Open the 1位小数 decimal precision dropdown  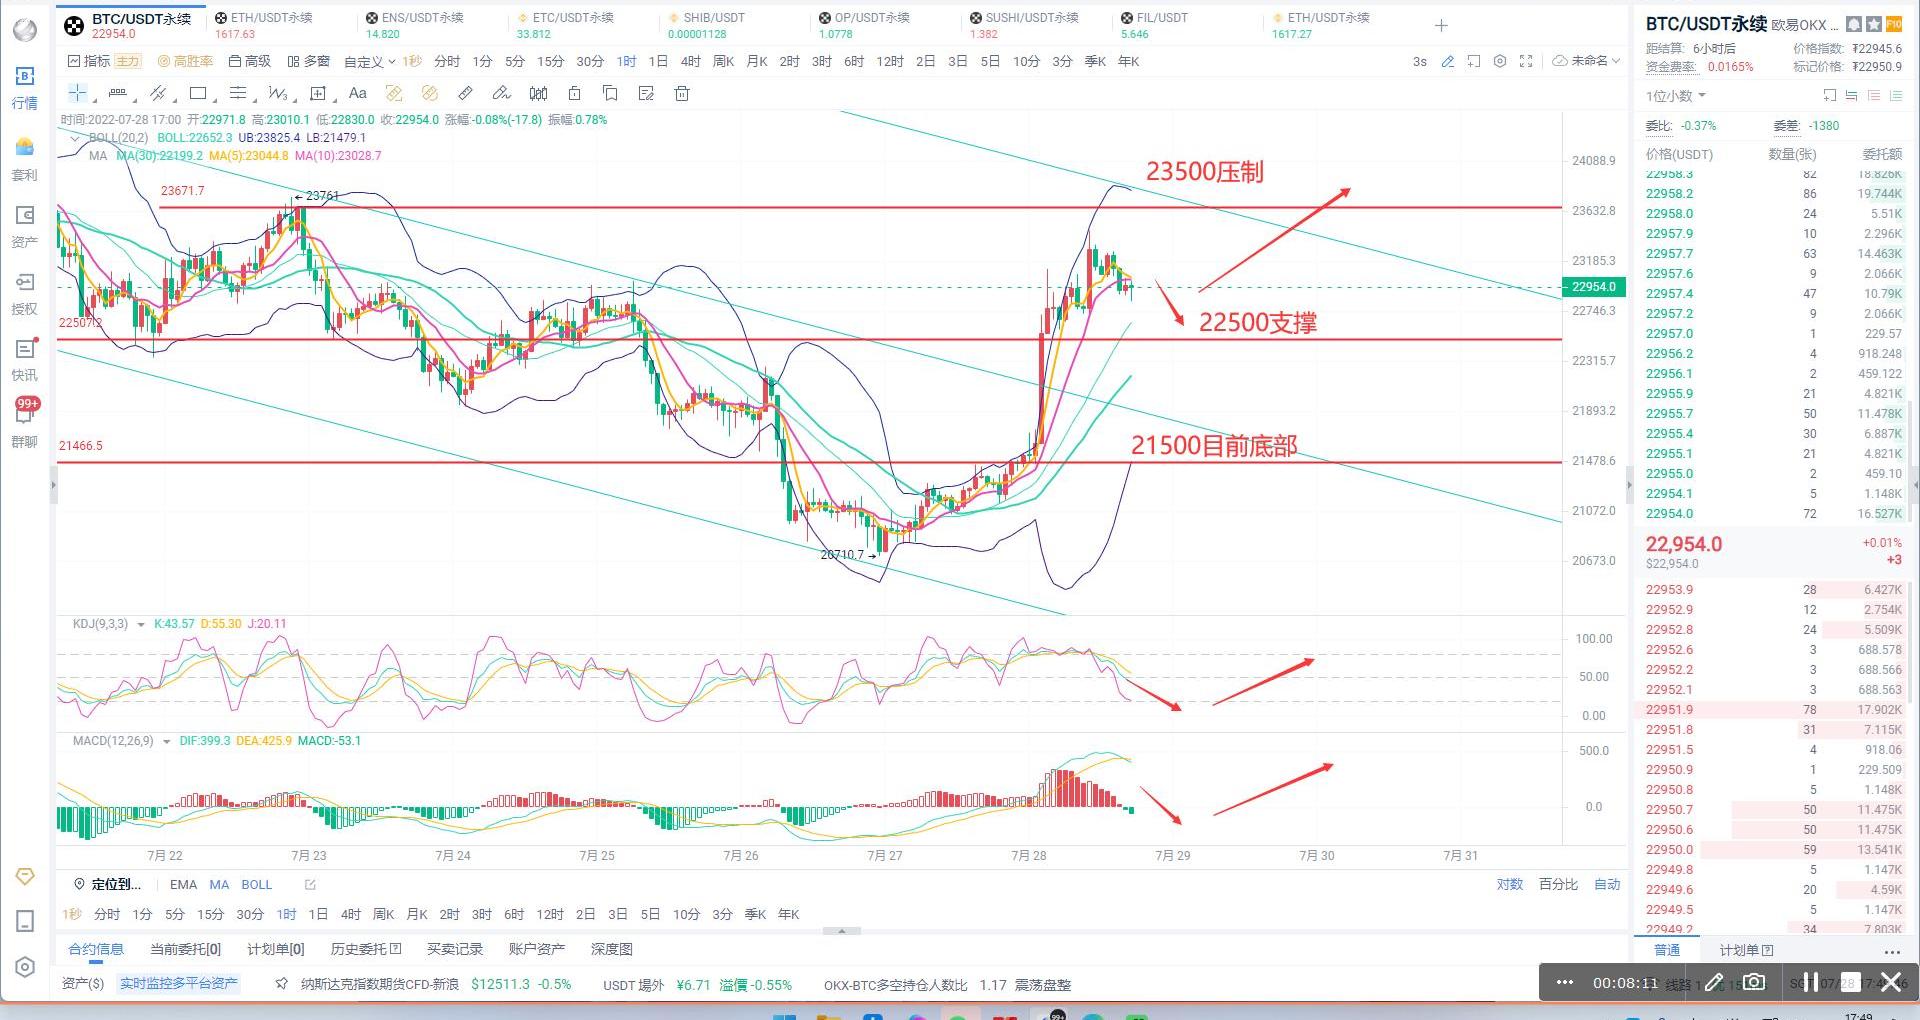pos(1676,96)
